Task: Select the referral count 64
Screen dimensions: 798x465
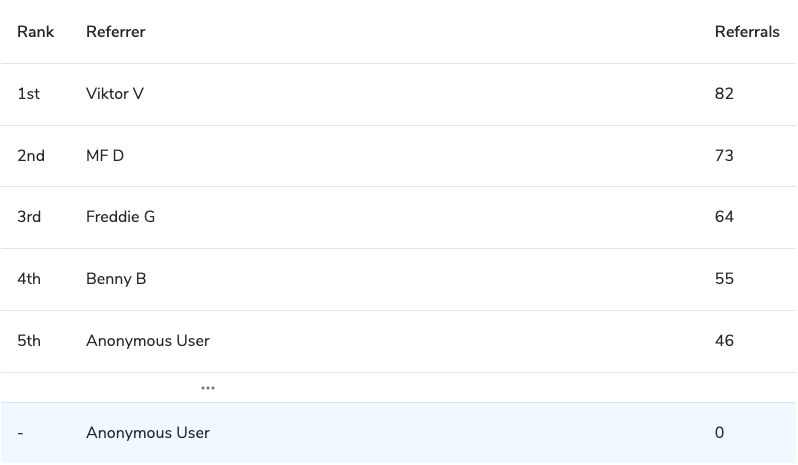Action: (x=724, y=217)
